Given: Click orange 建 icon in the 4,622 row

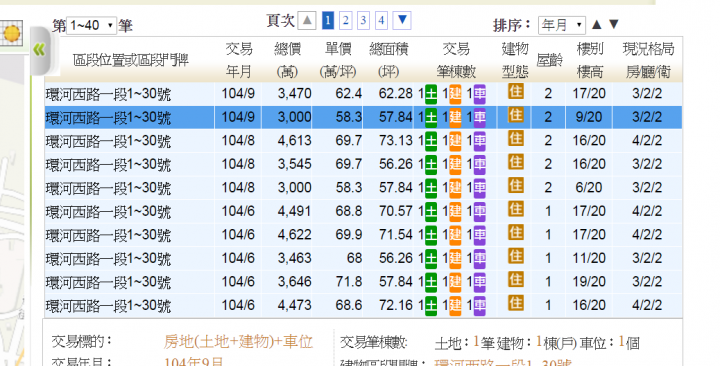Looking at the screenshot, I should click(x=455, y=235).
